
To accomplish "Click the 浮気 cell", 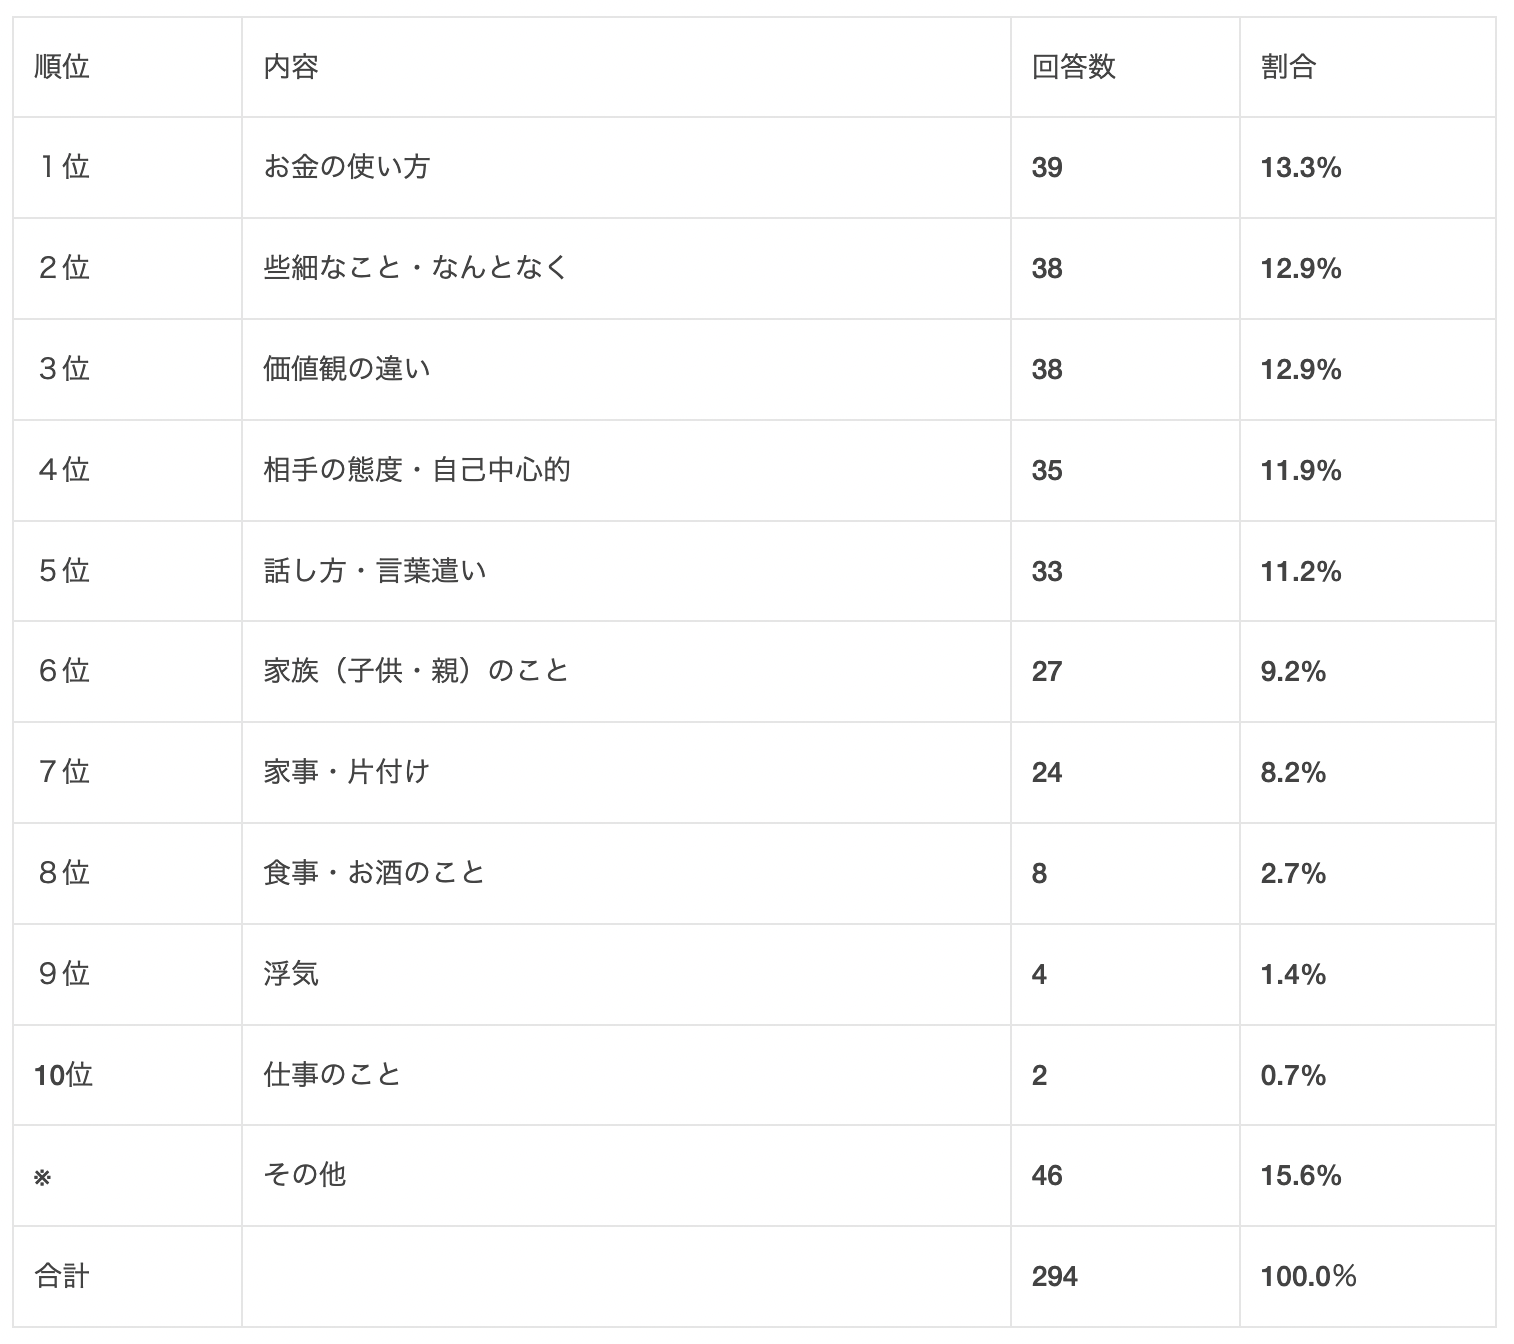I will click(291, 974).
